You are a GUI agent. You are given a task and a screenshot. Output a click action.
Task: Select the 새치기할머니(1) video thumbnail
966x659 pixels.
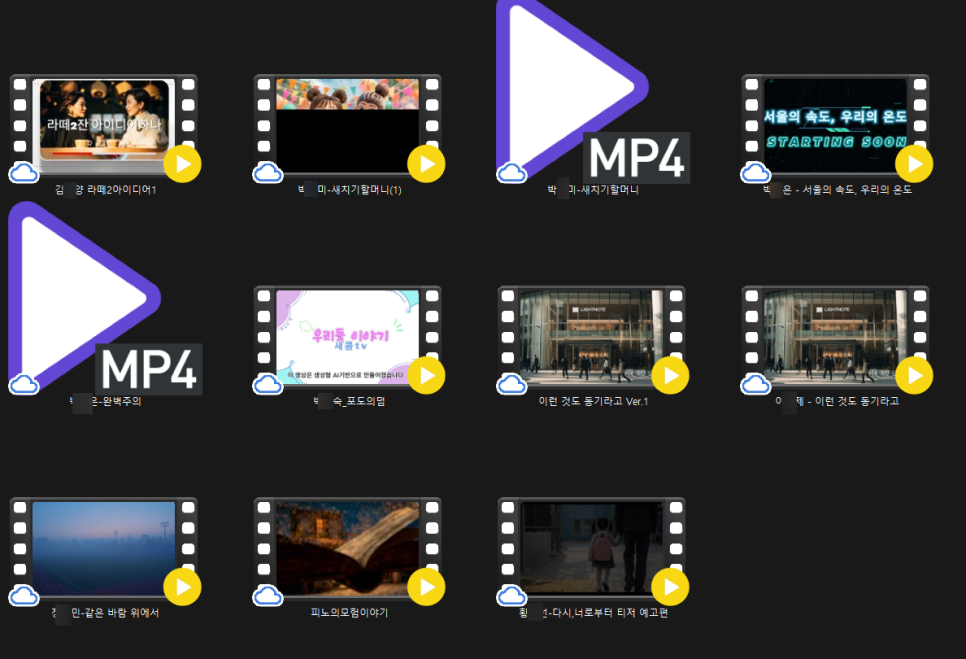pyautogui.click(x=347, y=125)
